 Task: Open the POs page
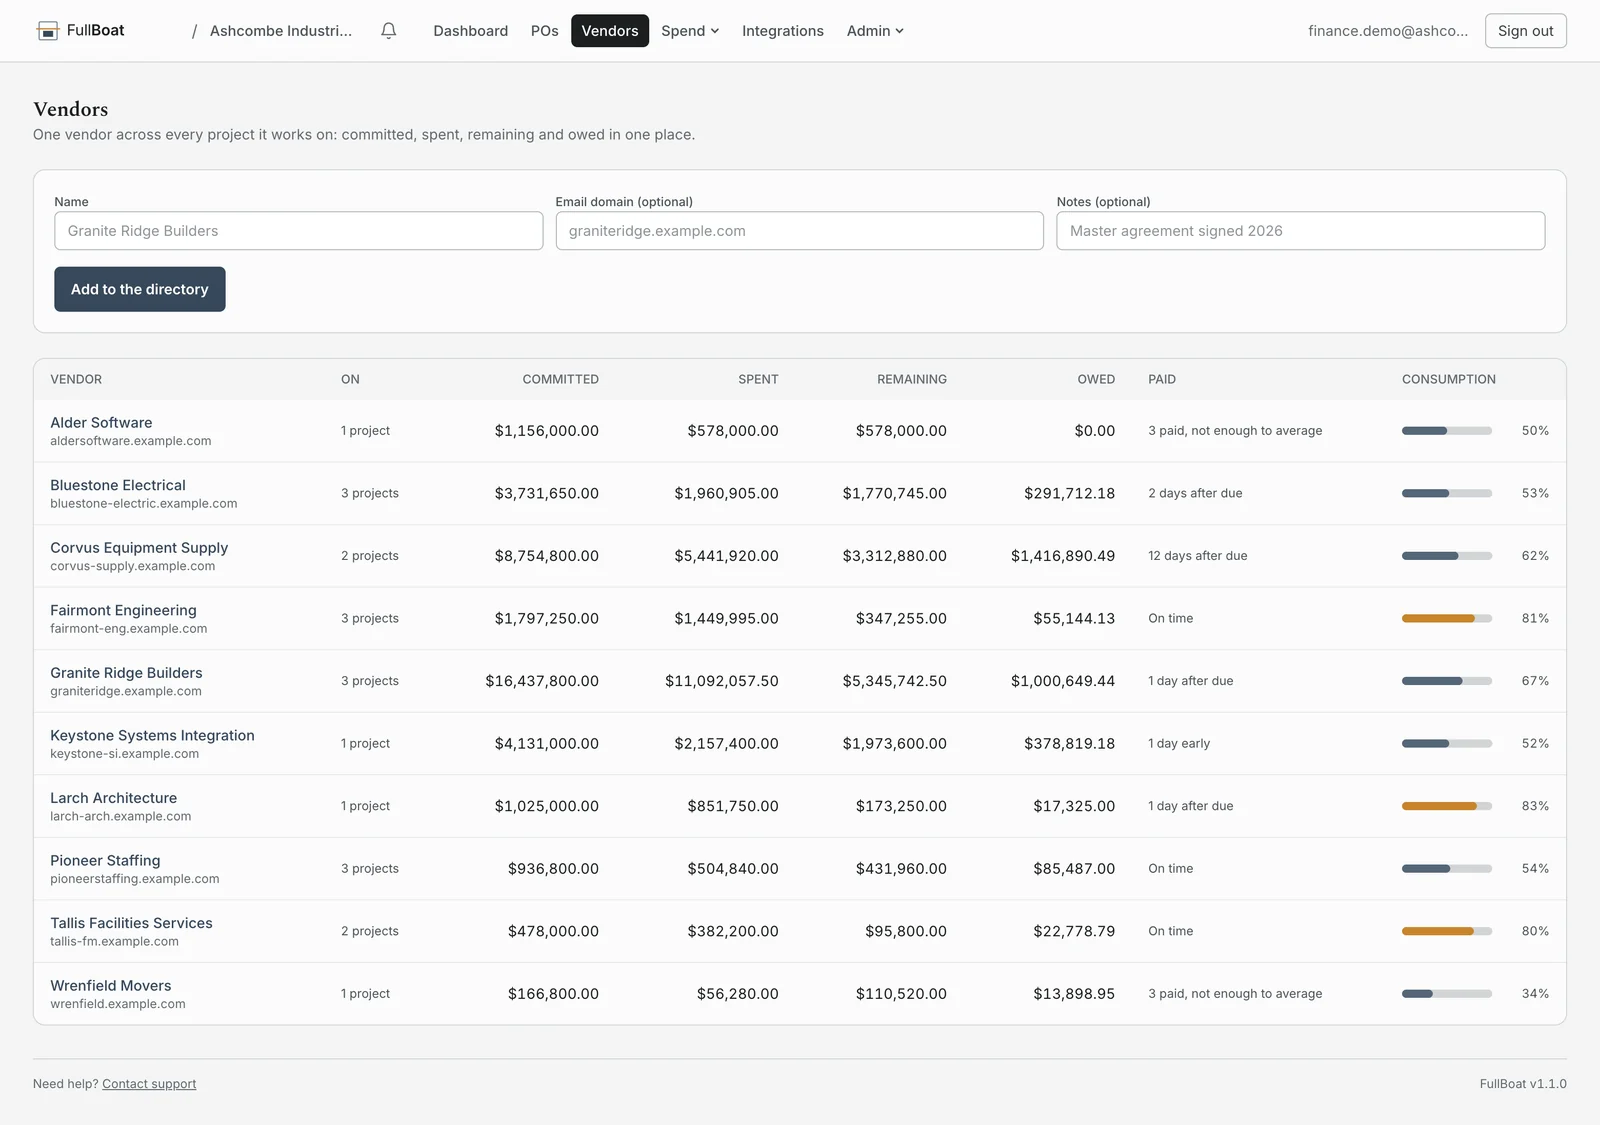coord(545,31)
